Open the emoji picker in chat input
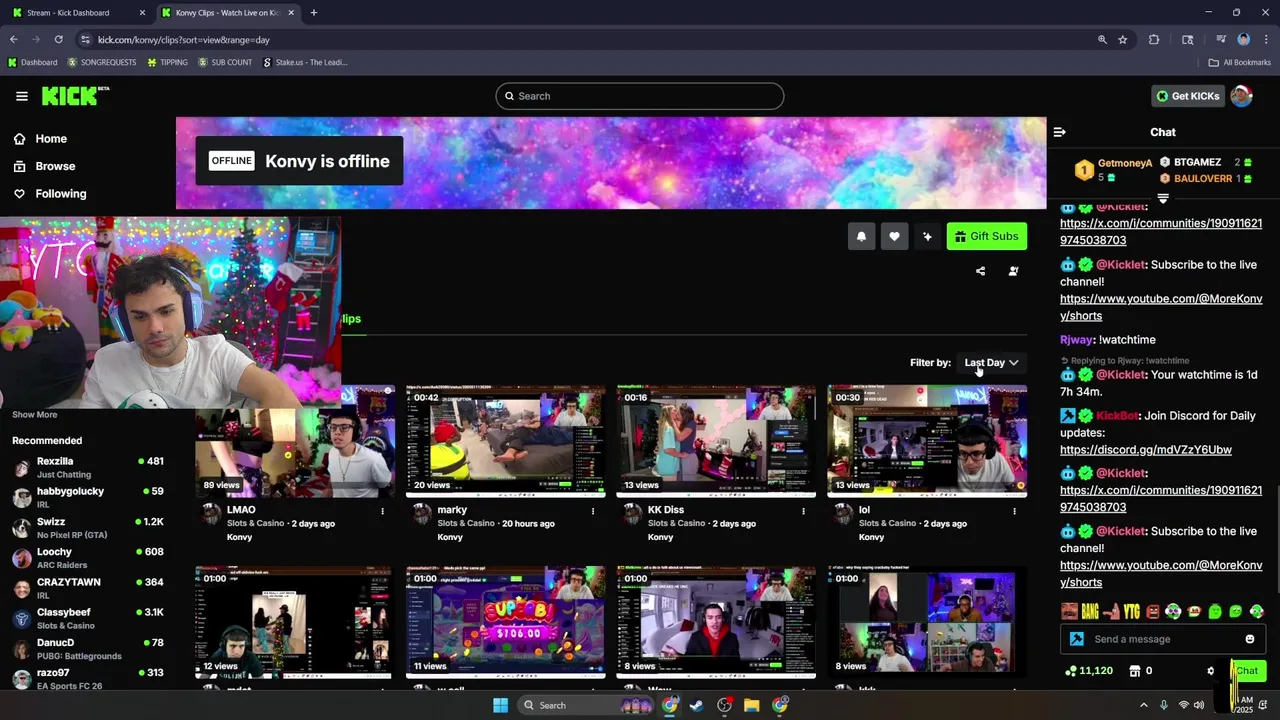The height and width of the screenshot is (720, 1280). 1250,639
